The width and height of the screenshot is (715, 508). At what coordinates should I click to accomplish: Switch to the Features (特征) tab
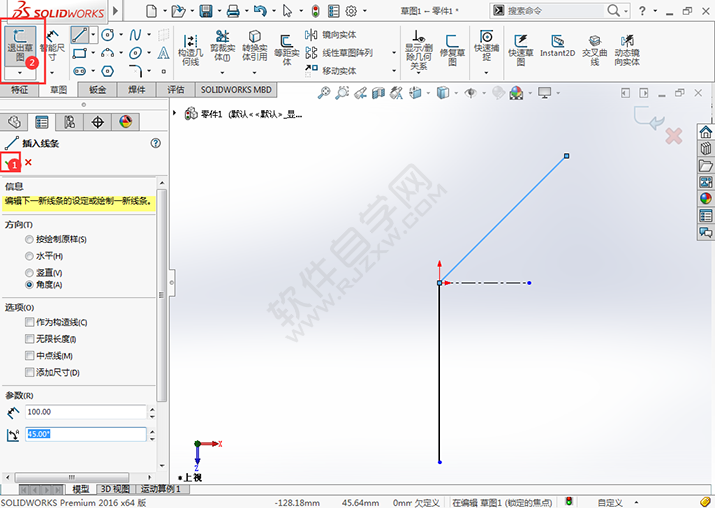19,90
